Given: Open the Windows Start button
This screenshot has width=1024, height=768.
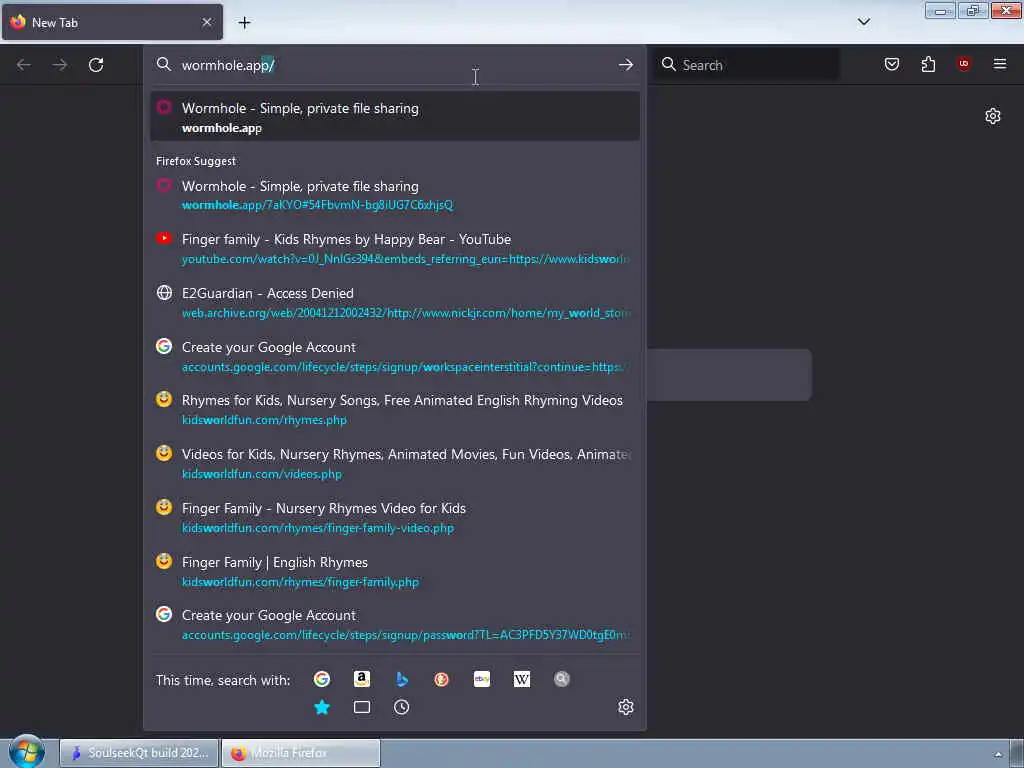Looking at the screenshot, I should pyautogui.click(x=26, y=751).
